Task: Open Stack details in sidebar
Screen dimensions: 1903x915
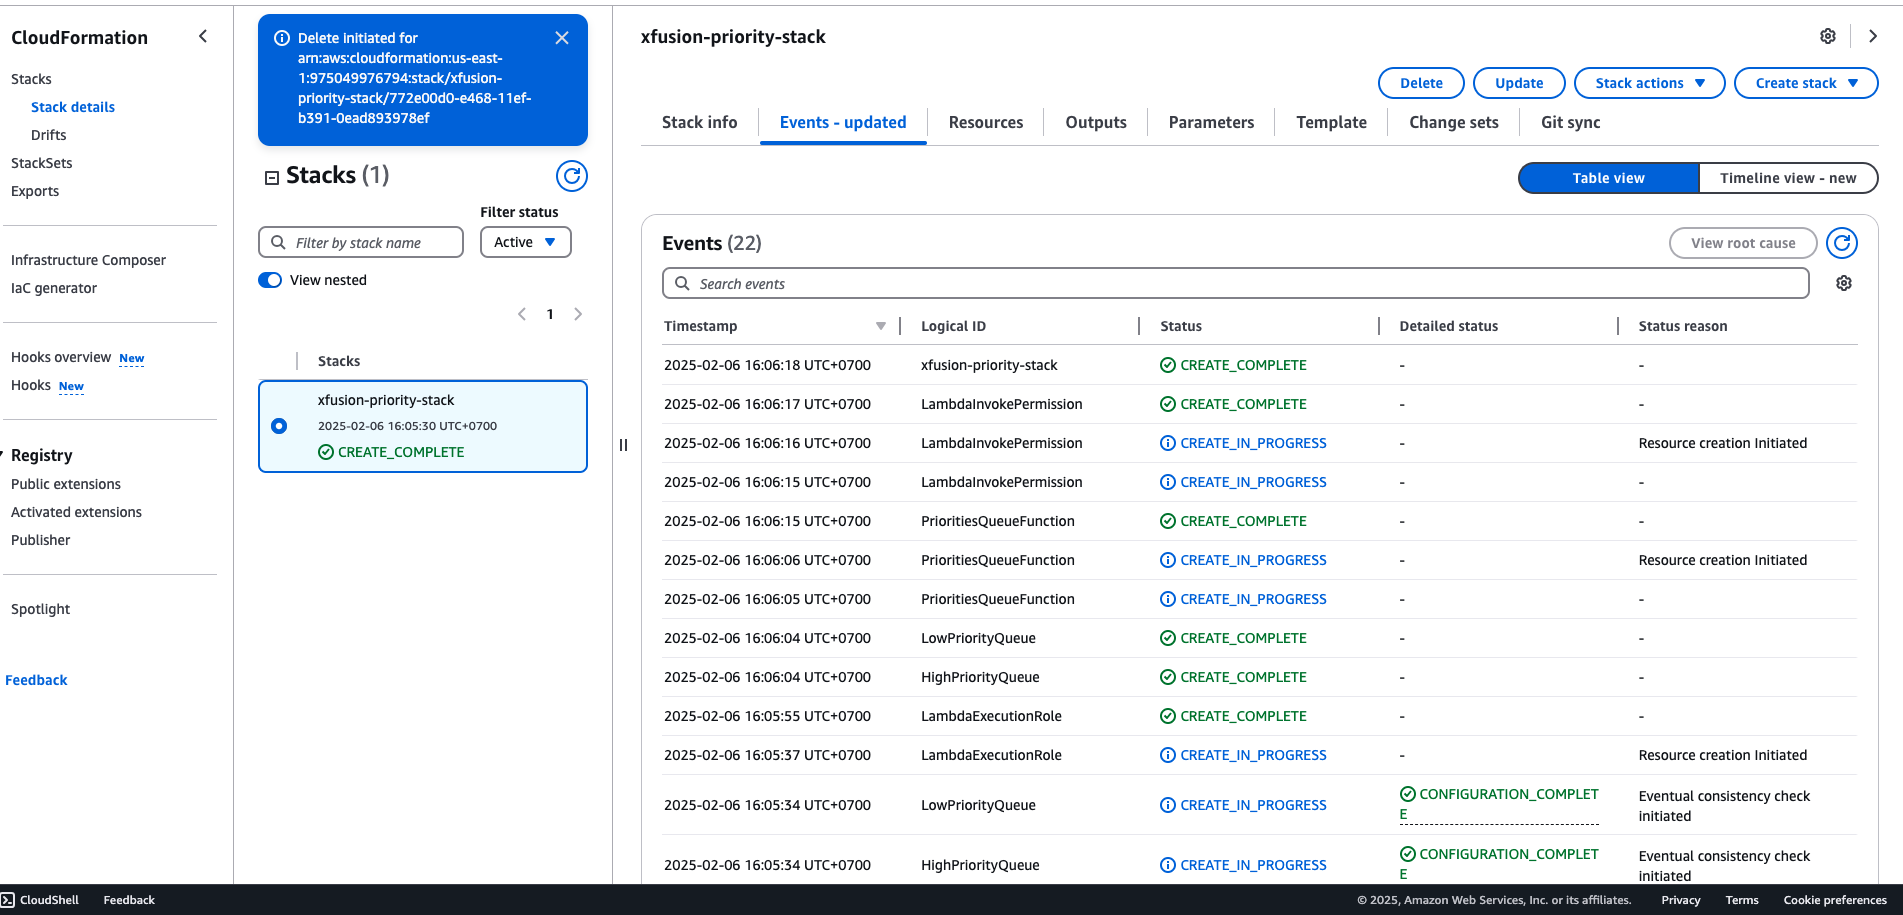Action: click(x=73, y=107)
